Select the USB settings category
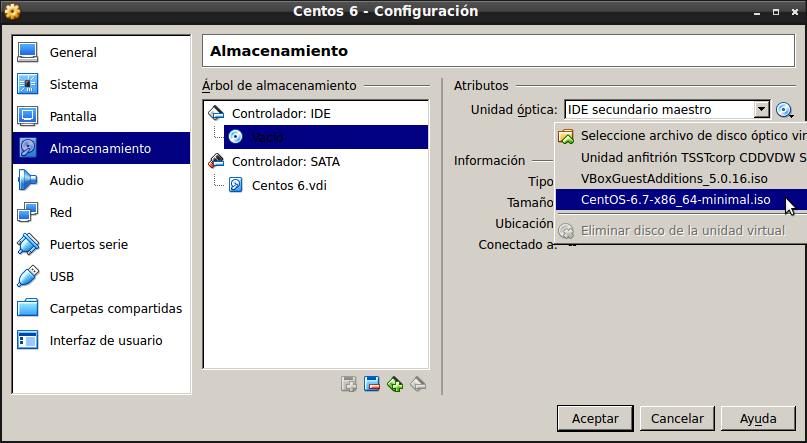Screen dimensions: 807x443 61,277
